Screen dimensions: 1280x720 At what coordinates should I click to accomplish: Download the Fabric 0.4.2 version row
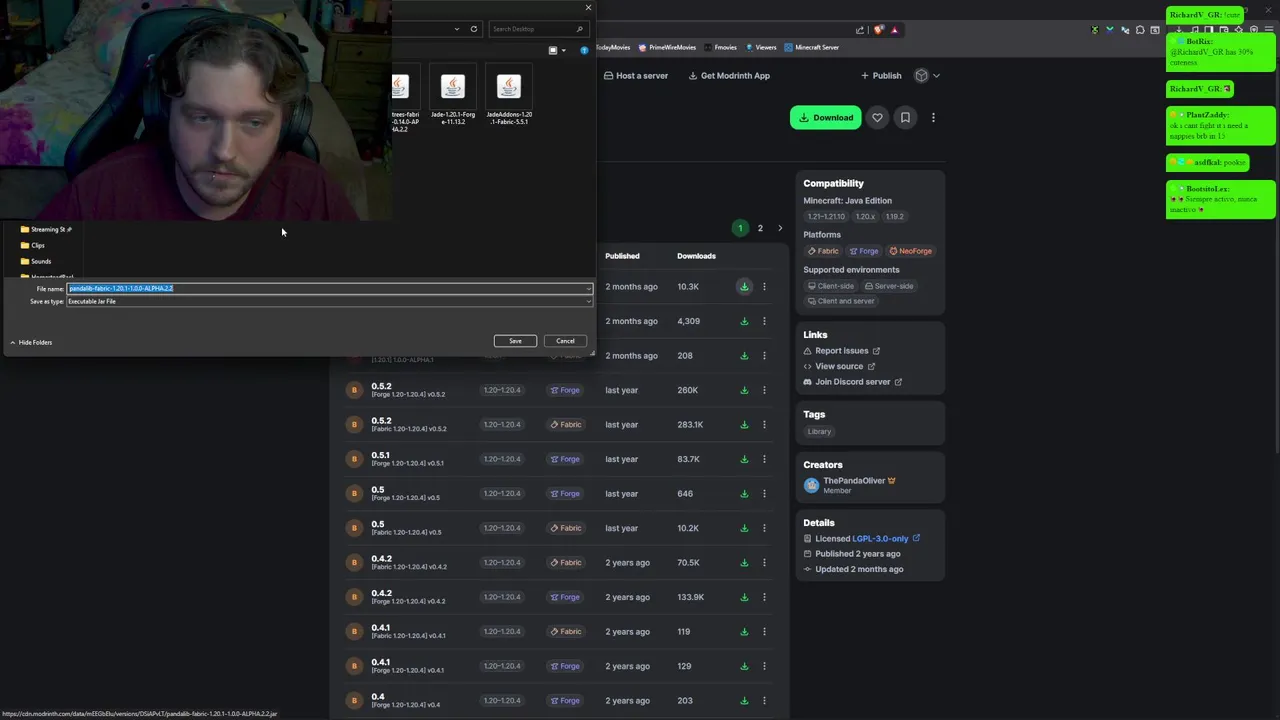click(x=744, y=562)
